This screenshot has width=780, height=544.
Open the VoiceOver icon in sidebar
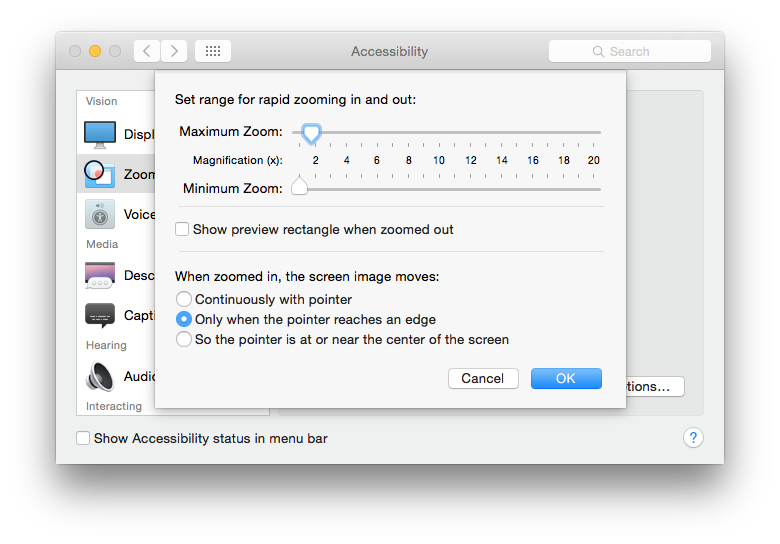pos(100,214)
